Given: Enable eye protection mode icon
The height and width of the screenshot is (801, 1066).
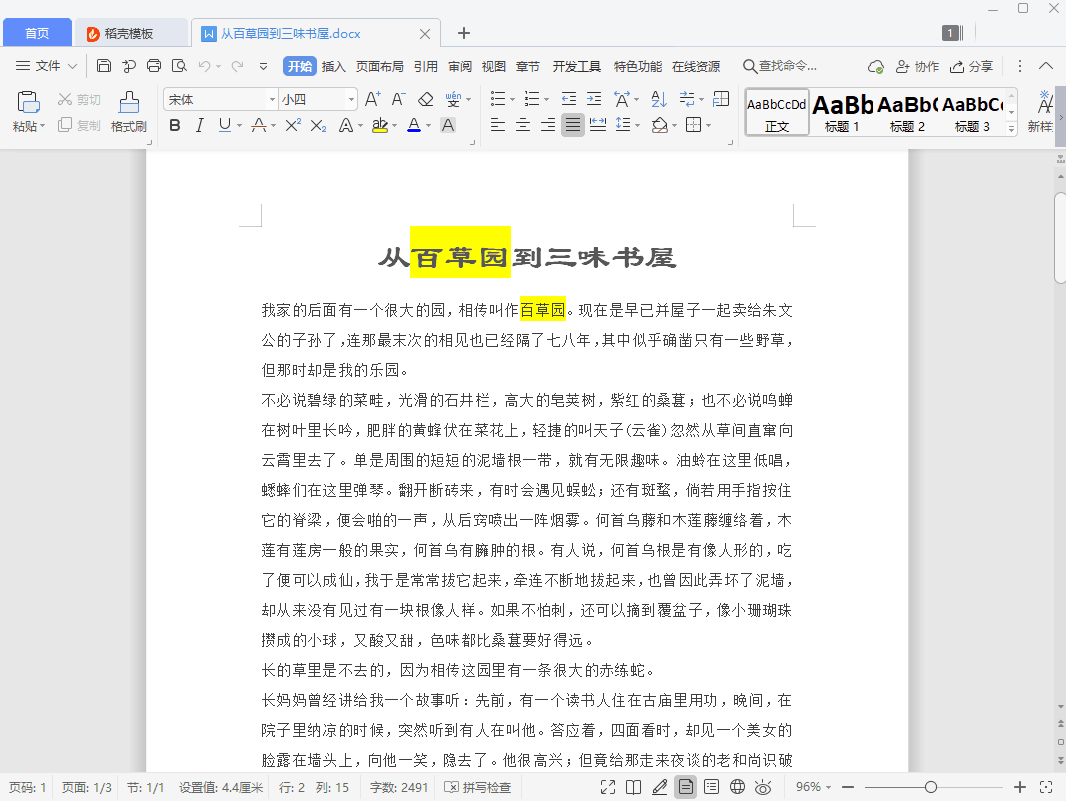Looking at the screenshot, I should 763,787.
